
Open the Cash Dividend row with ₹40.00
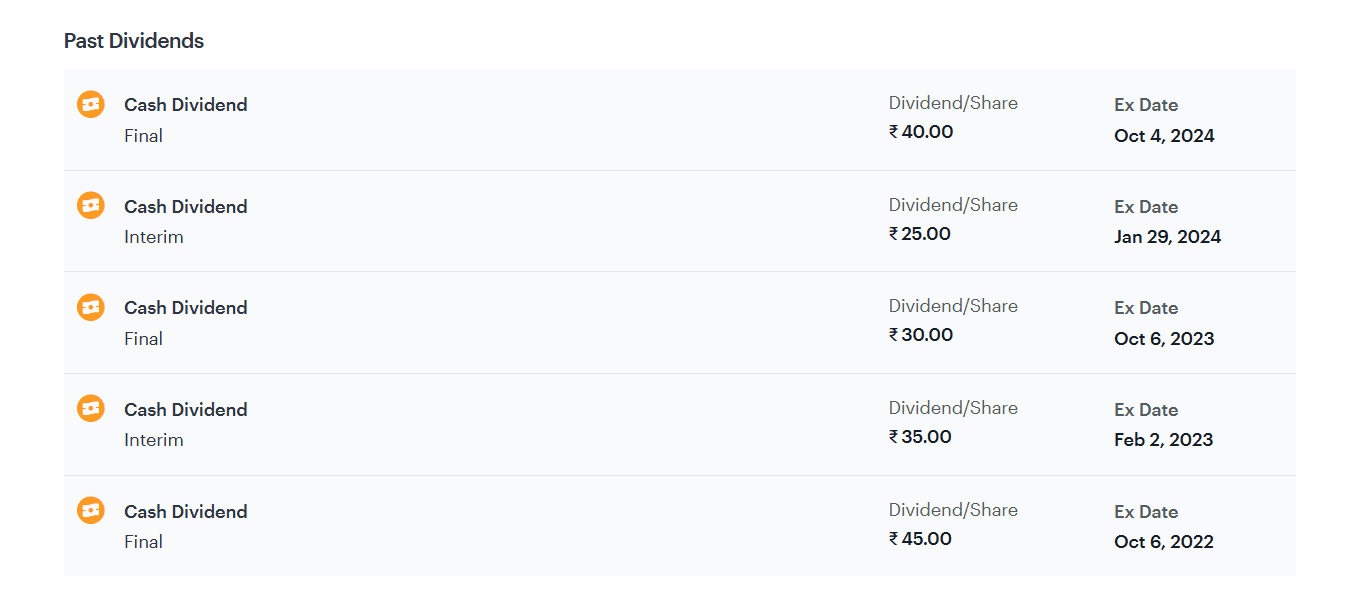point(680,120)
